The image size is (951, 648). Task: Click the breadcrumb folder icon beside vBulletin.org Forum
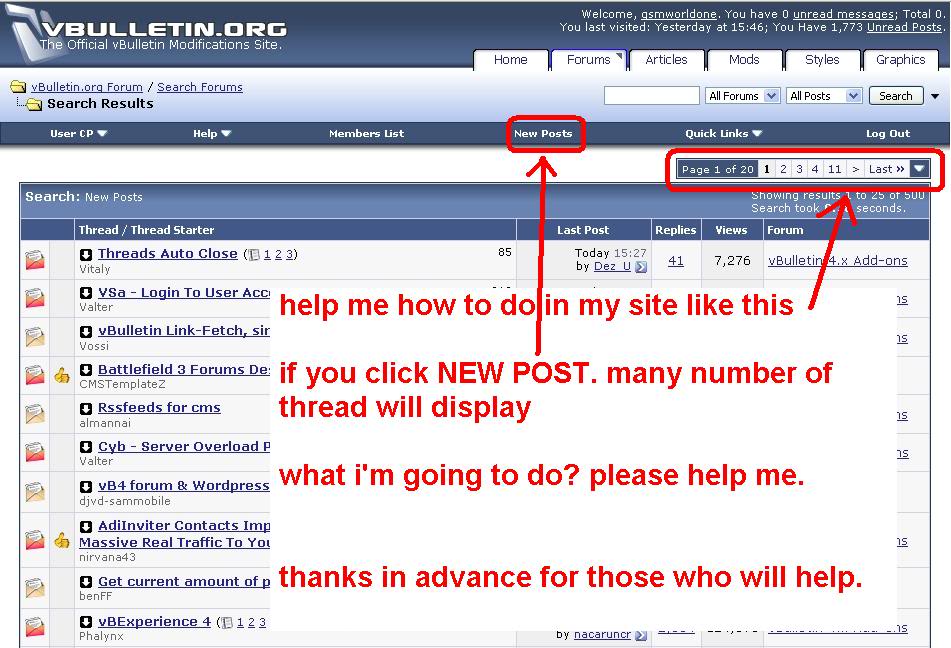18,87
